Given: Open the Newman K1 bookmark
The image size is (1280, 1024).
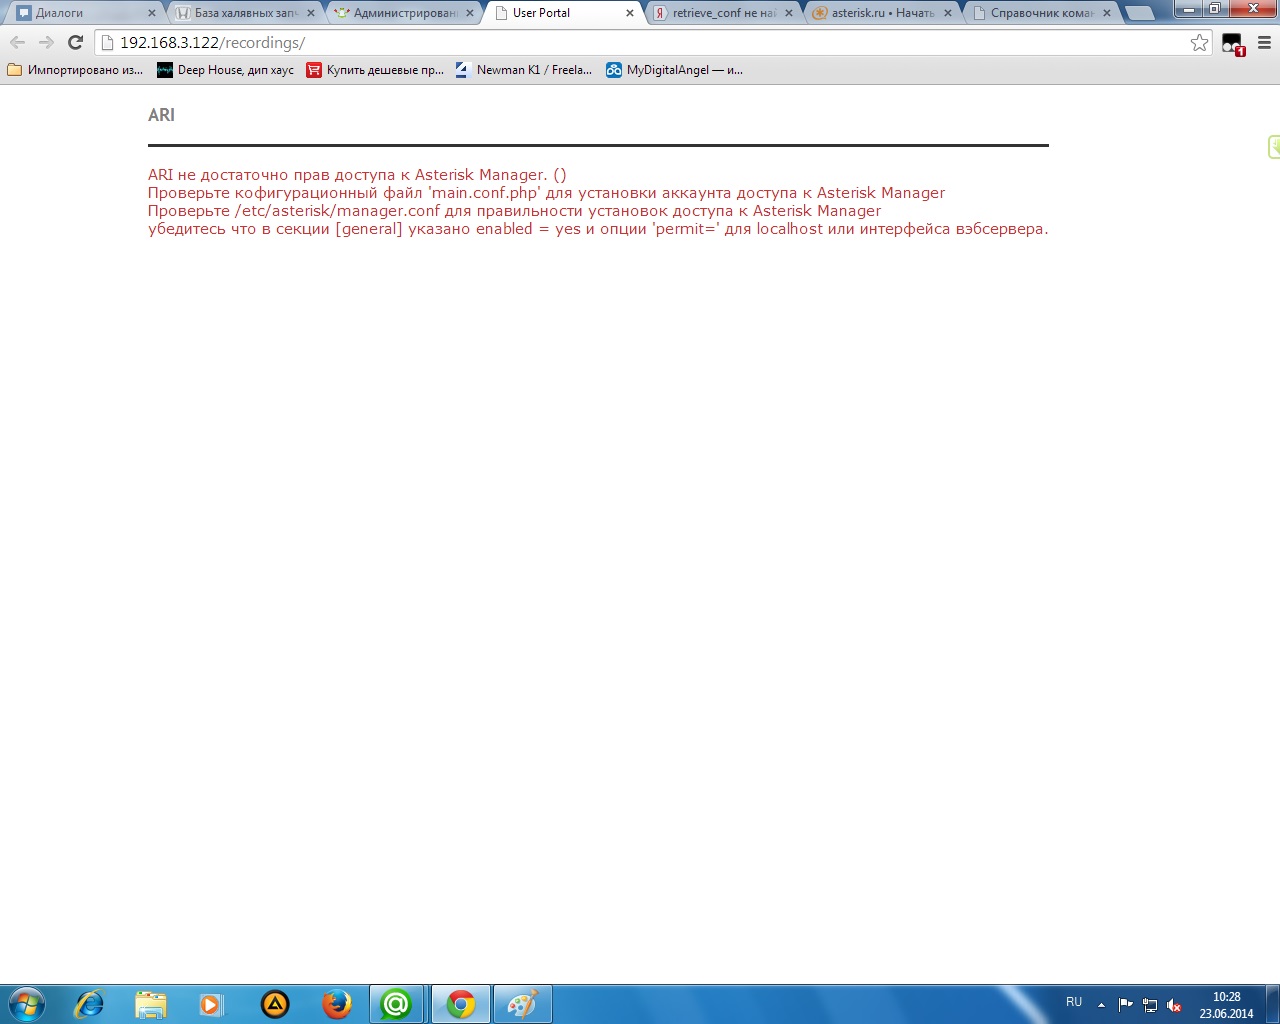Looking at the screenshot, I should pos(524,70).
